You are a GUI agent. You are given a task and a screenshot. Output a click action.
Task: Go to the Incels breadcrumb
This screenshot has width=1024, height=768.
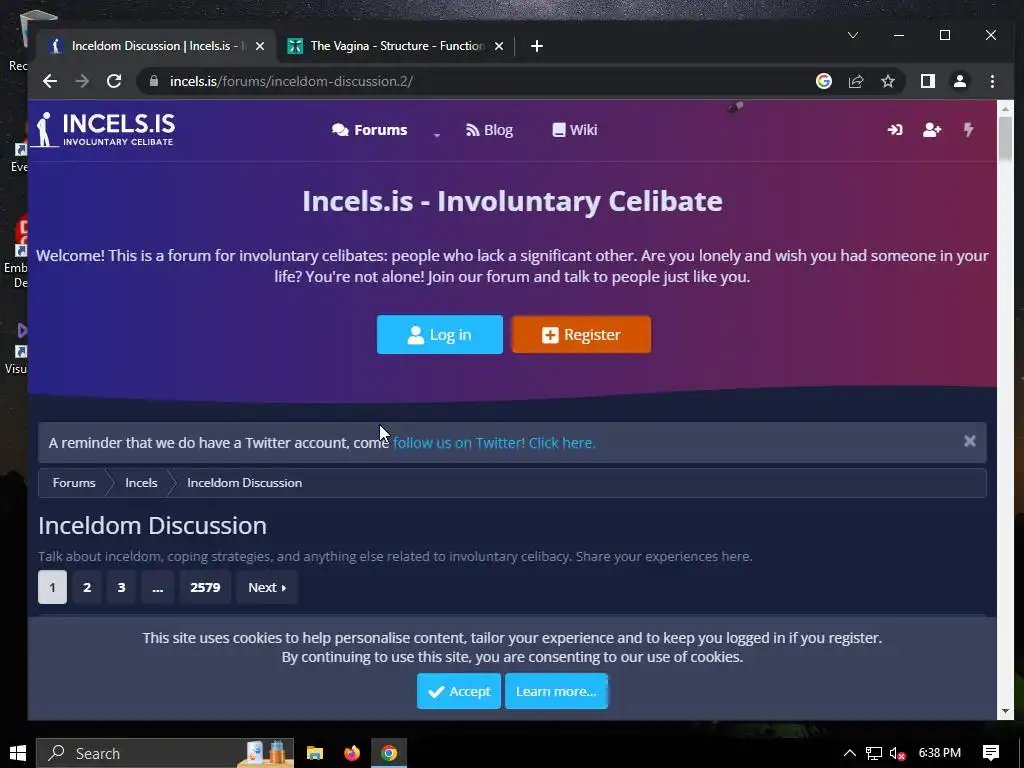click(141, 483)
